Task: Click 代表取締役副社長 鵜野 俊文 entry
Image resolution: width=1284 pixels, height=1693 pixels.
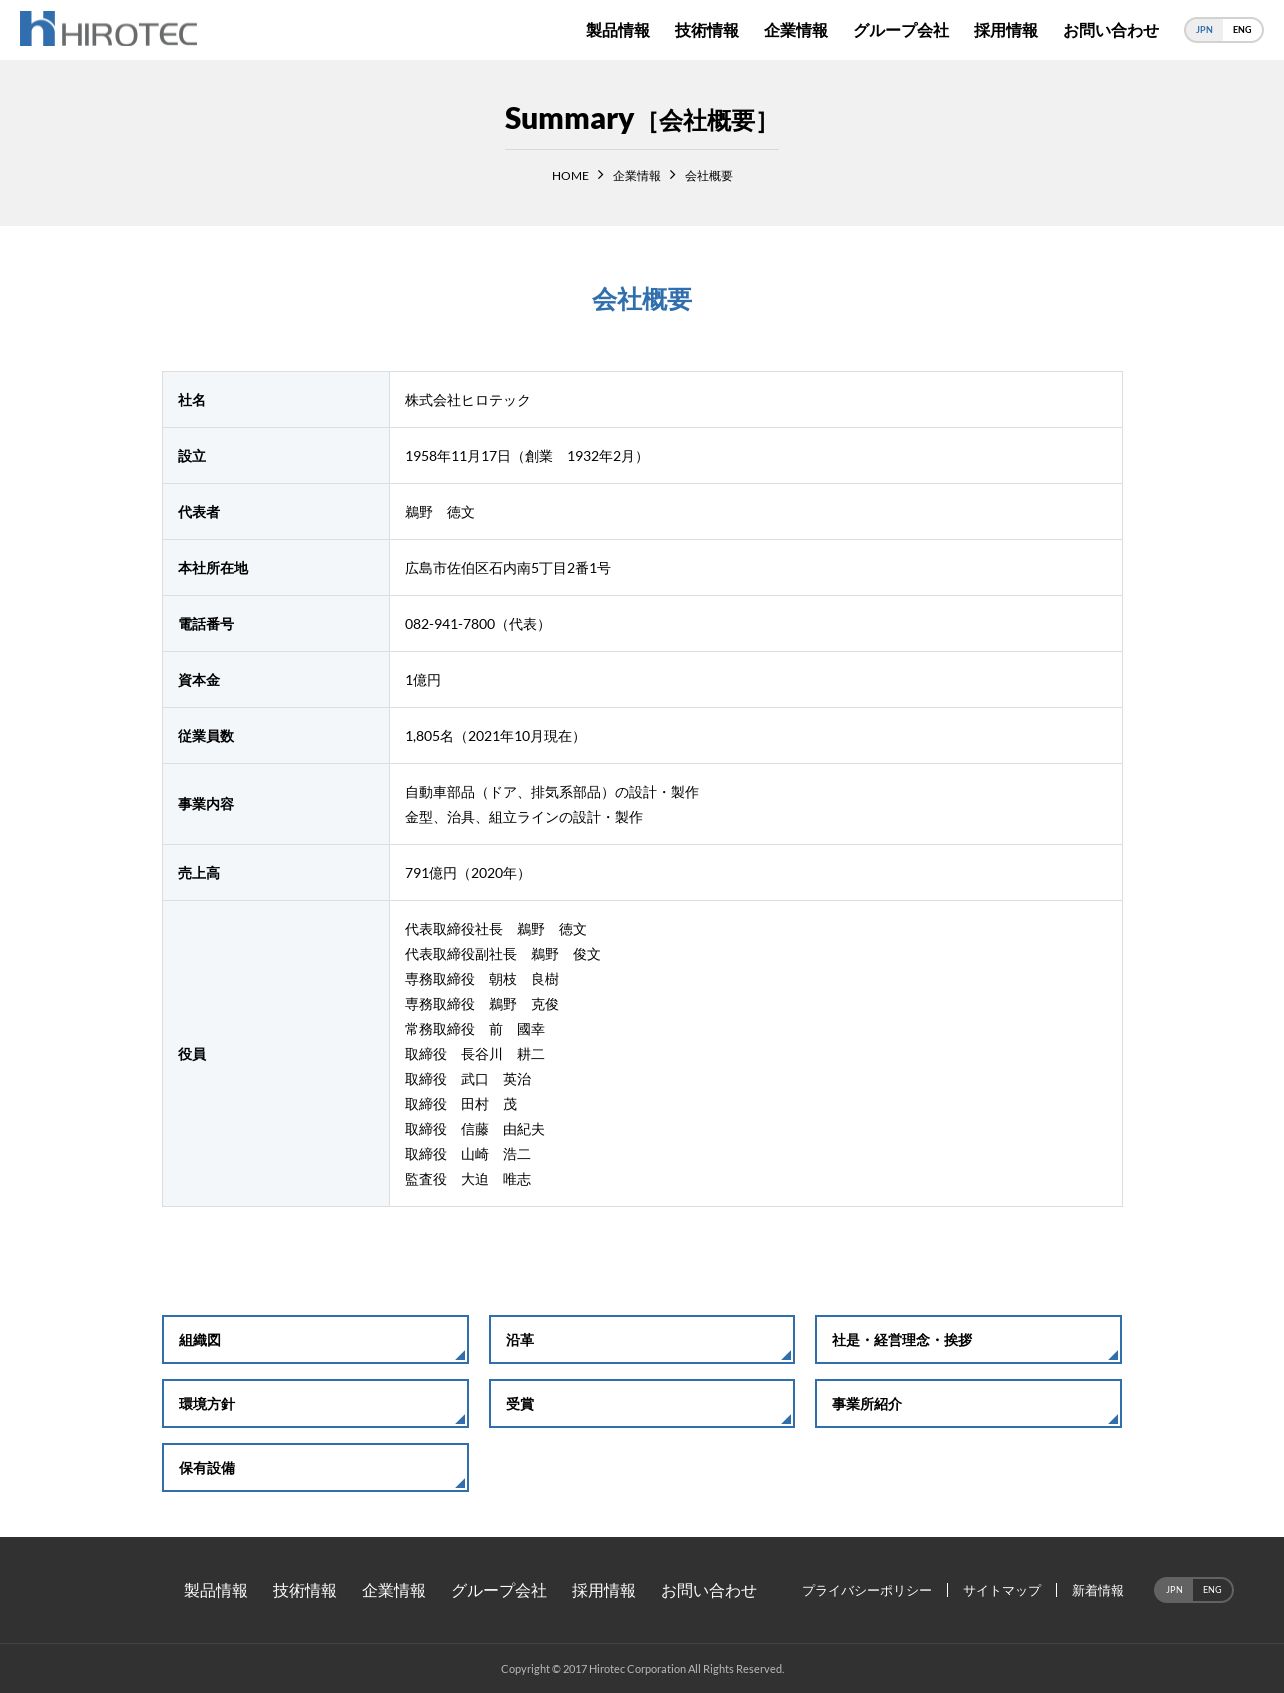Action: (503, 955)
